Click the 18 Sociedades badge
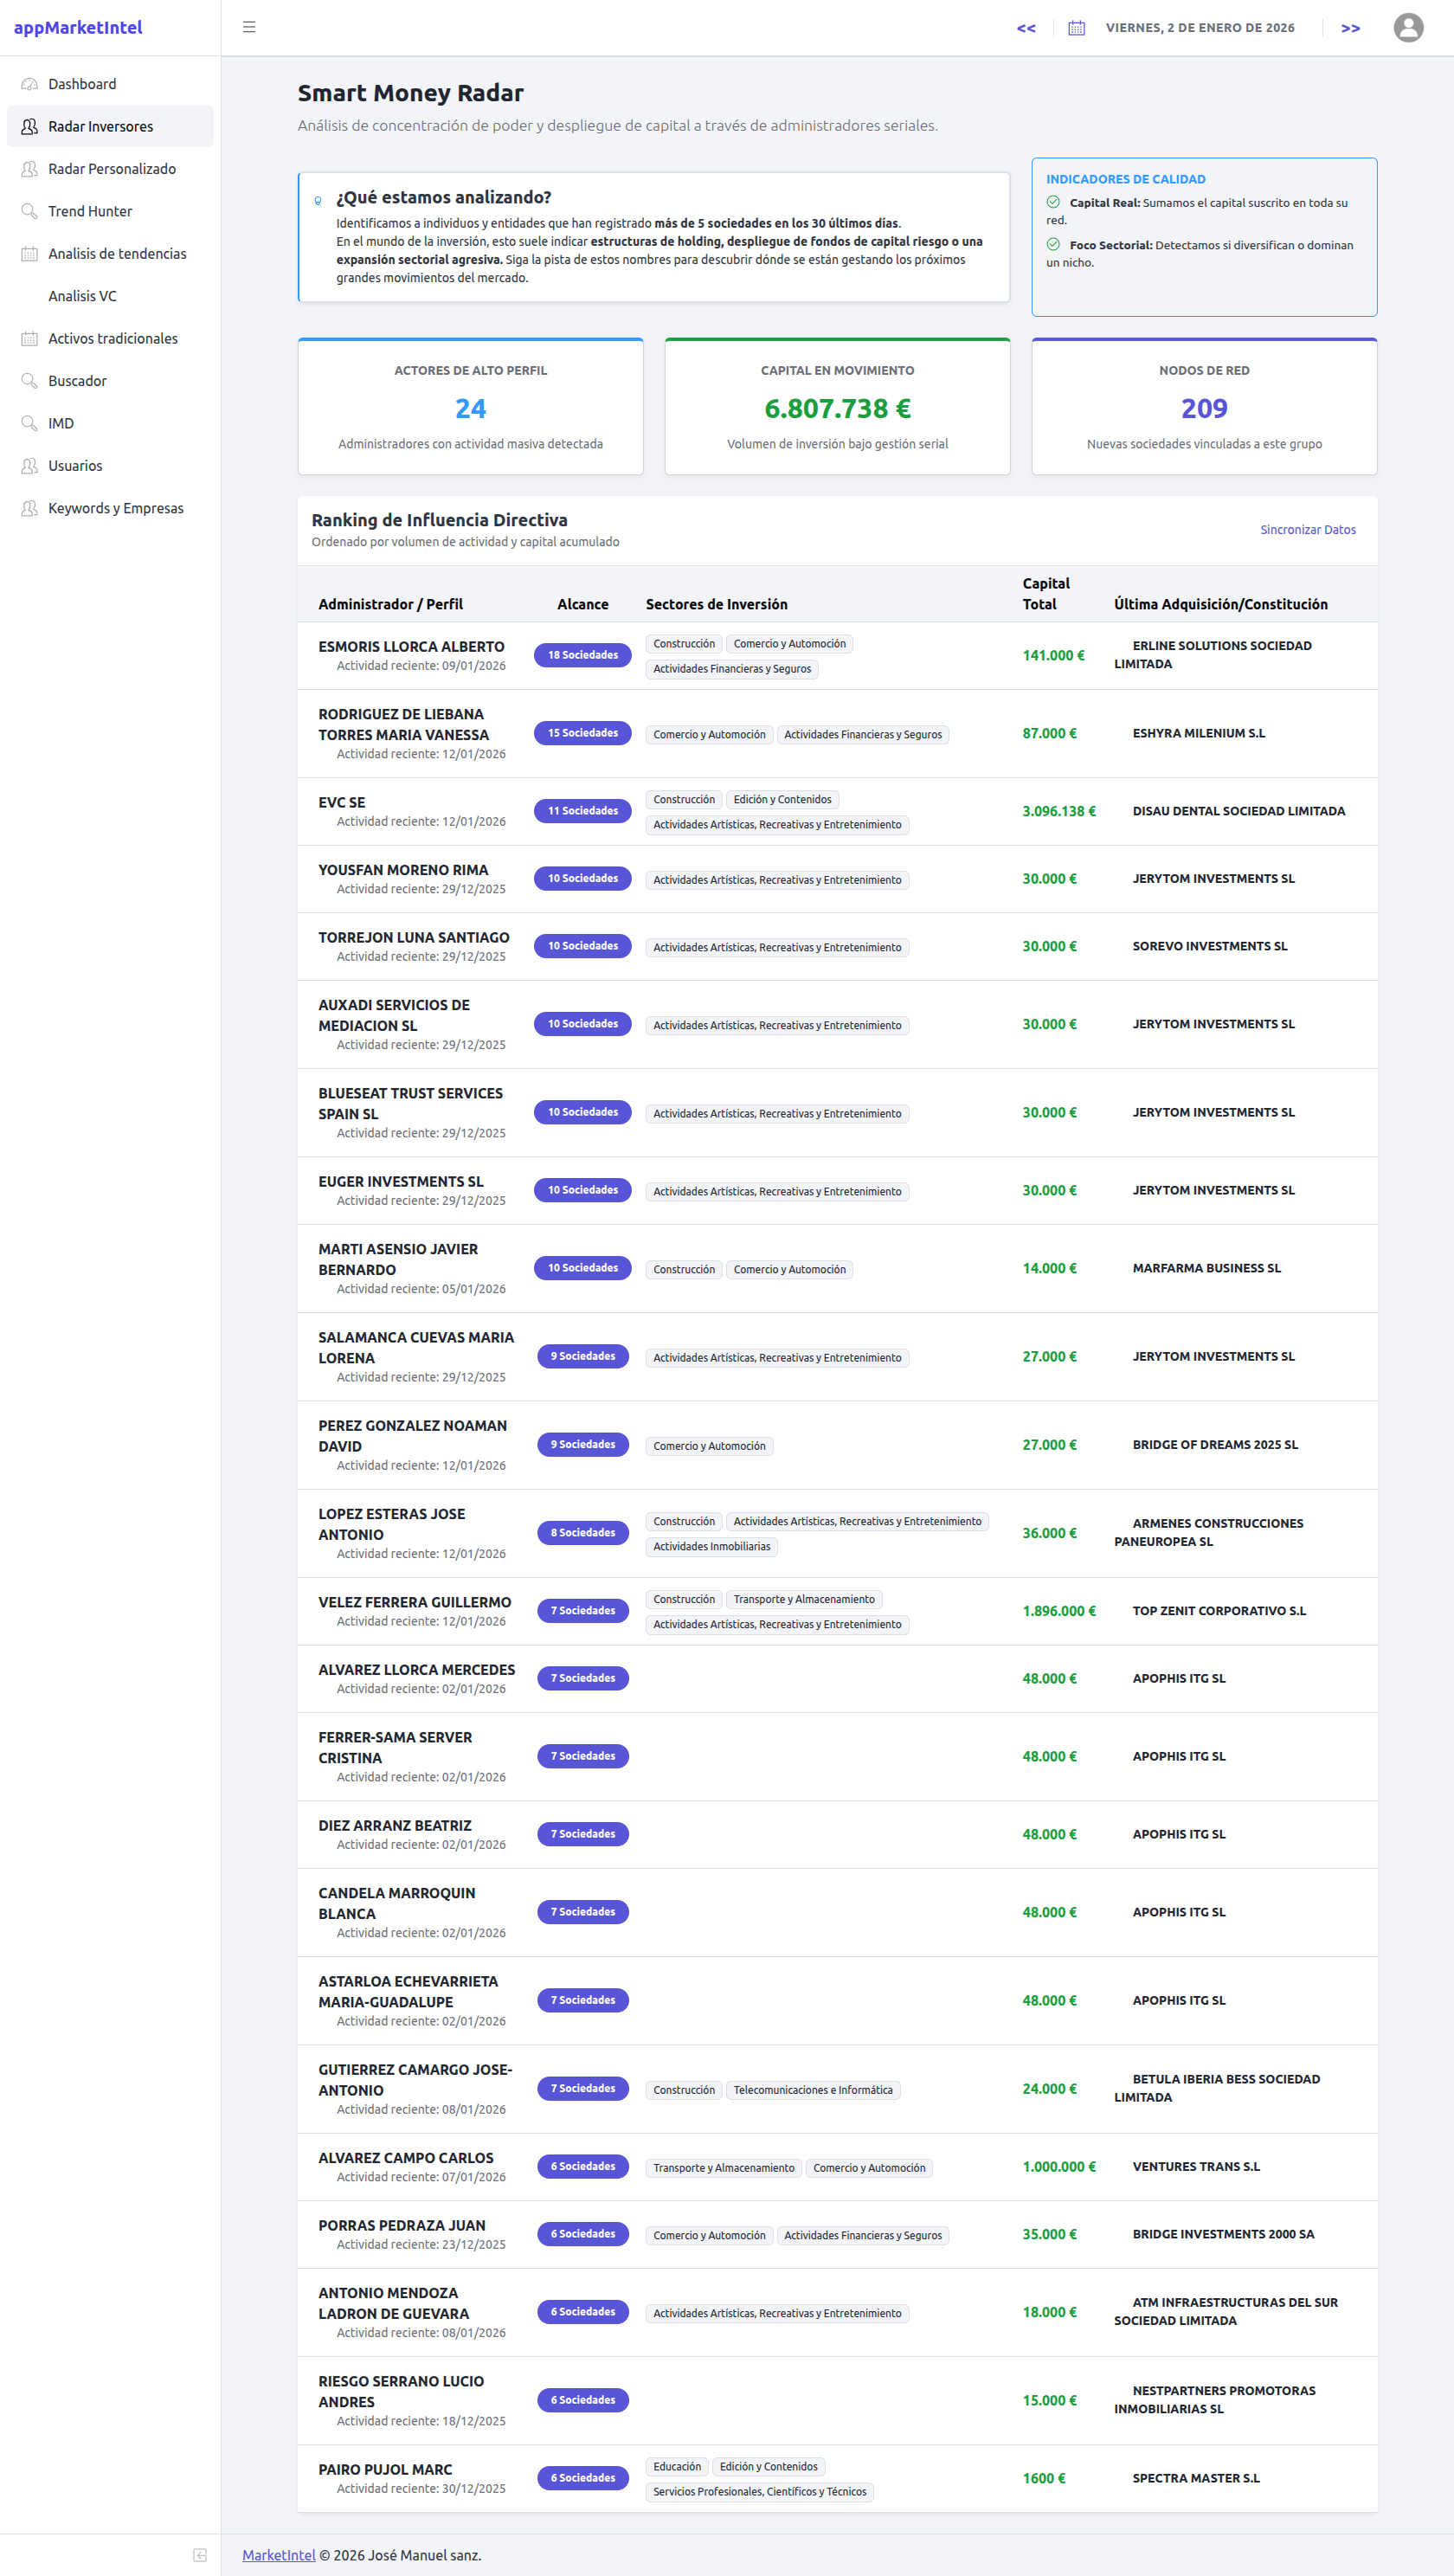 pos(582,655)
